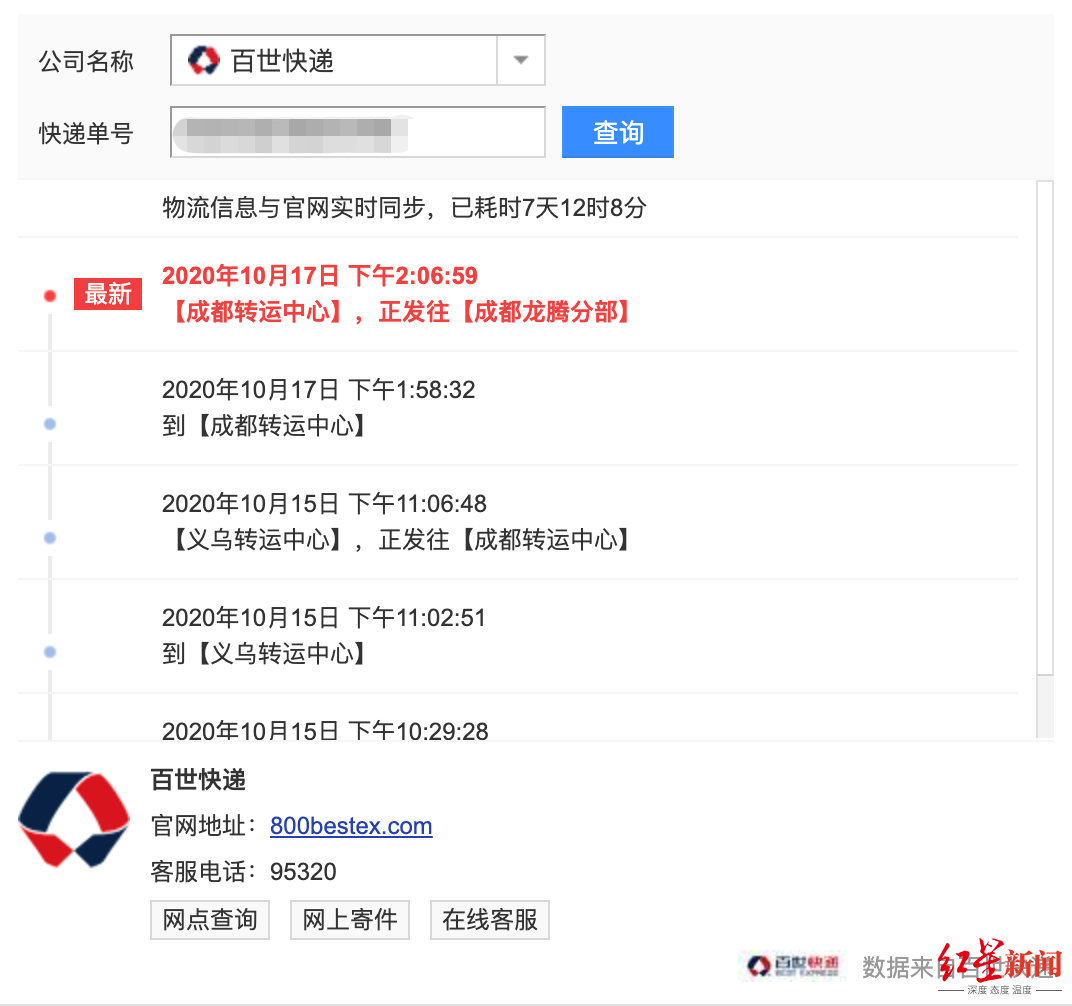Click the 已耗时7天12时8分 status text
This screenshot has height=1006, width=1072.
pos(548,207)
